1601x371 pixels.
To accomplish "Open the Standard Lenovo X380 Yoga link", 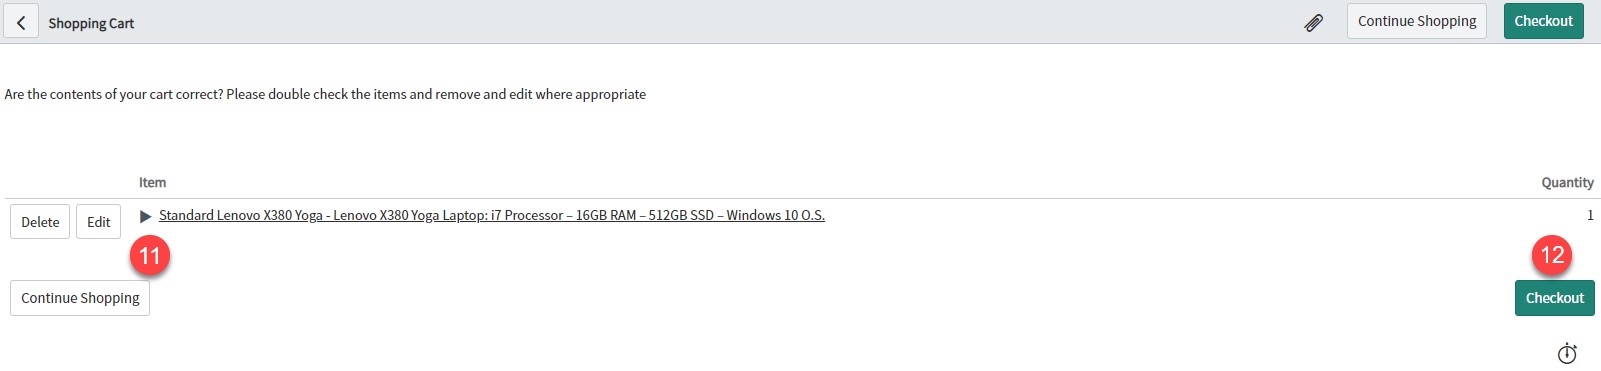I will coord(492,215).
